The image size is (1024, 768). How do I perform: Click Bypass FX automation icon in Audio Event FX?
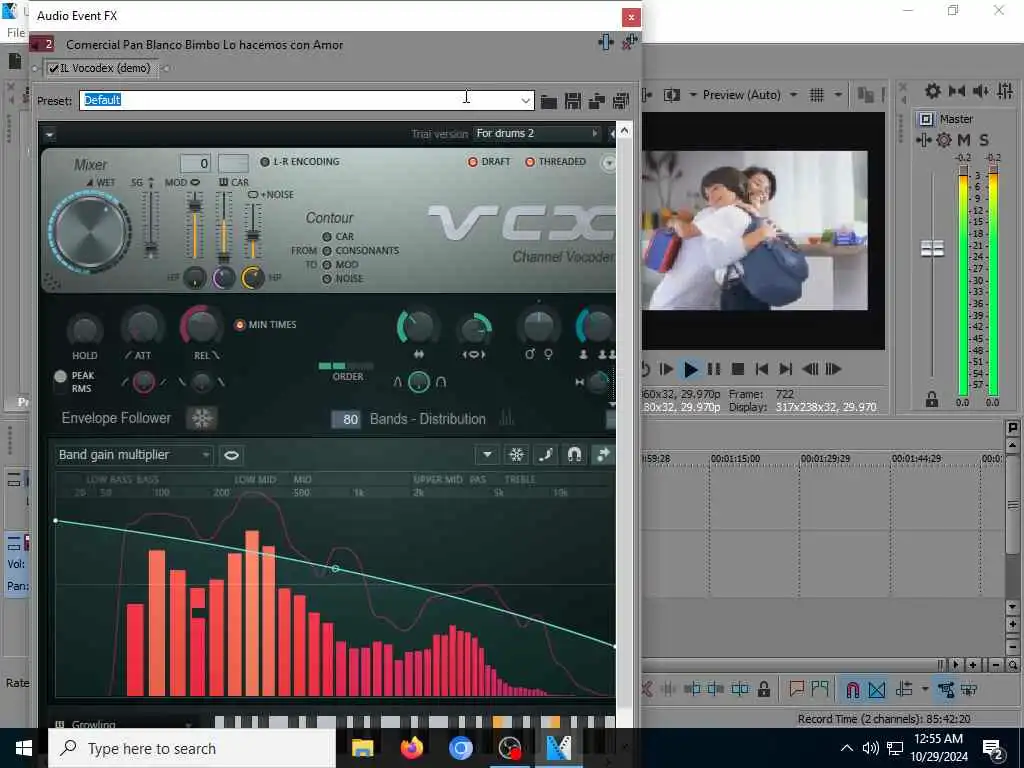pos(606,42)
